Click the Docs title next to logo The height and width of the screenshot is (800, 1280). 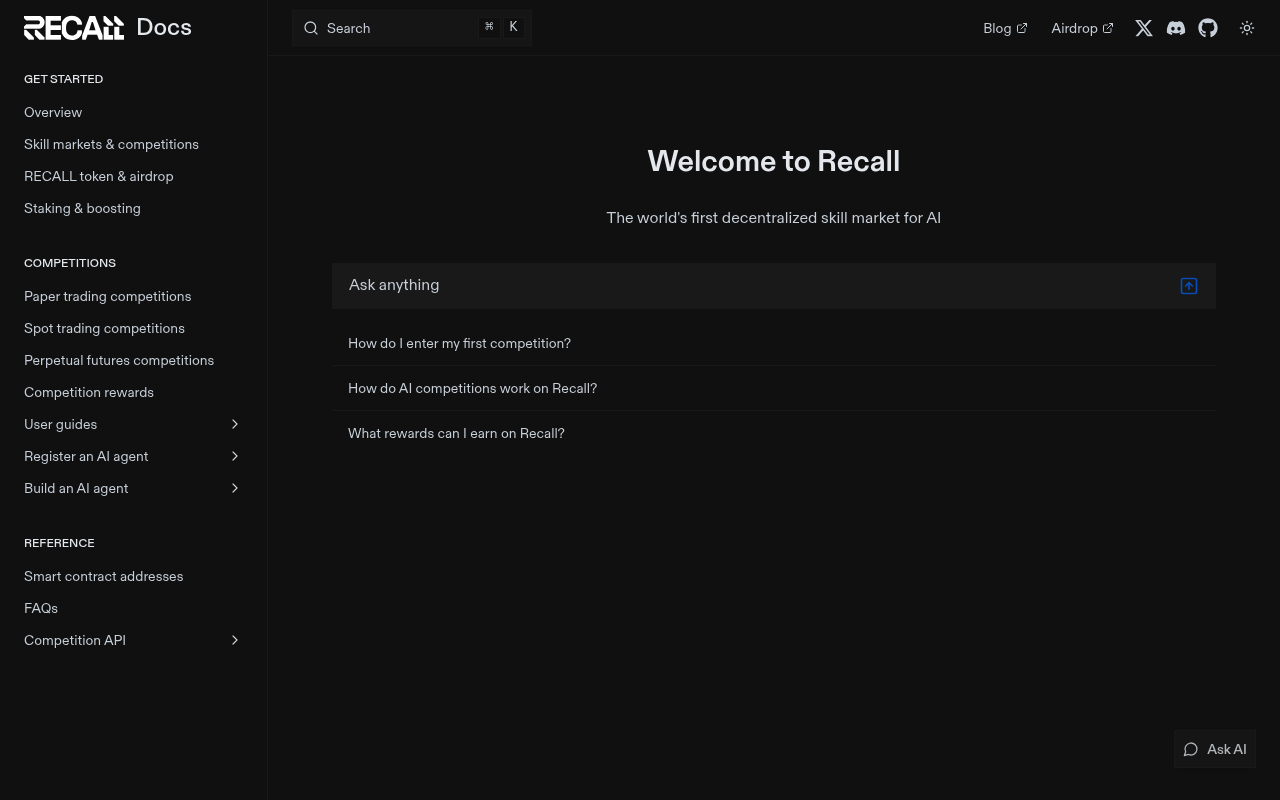(164, 28)
